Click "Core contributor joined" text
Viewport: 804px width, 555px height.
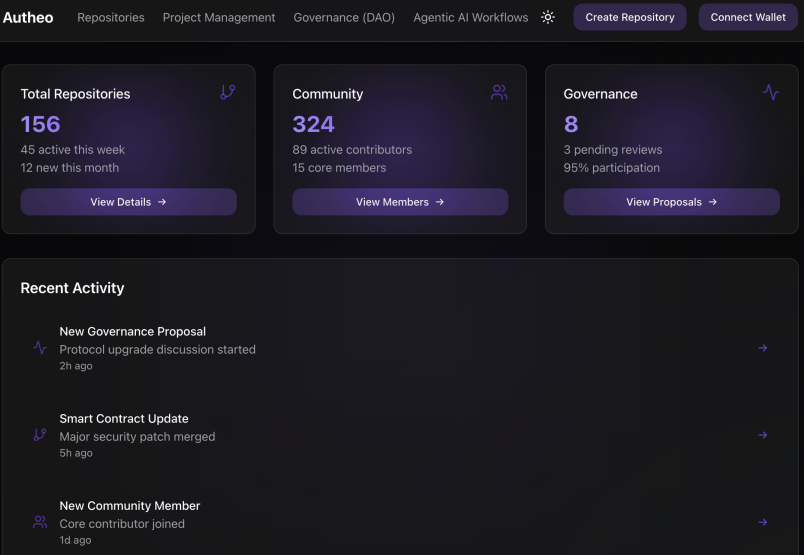click(122, 524)
